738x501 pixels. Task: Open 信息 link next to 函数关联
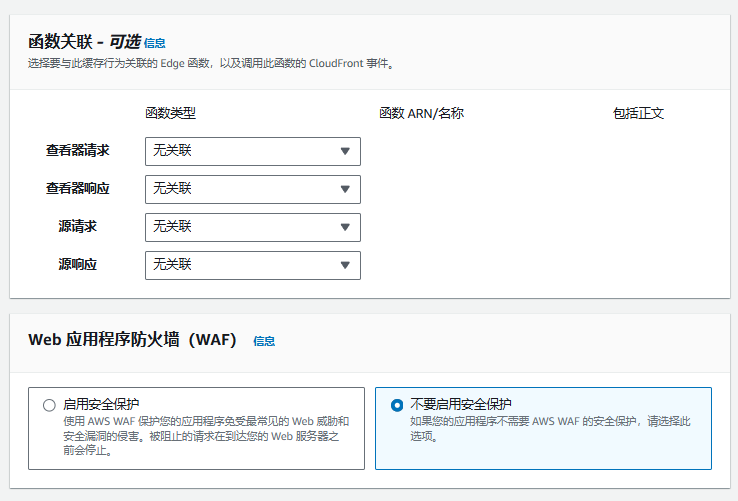[x=154, y=43]
